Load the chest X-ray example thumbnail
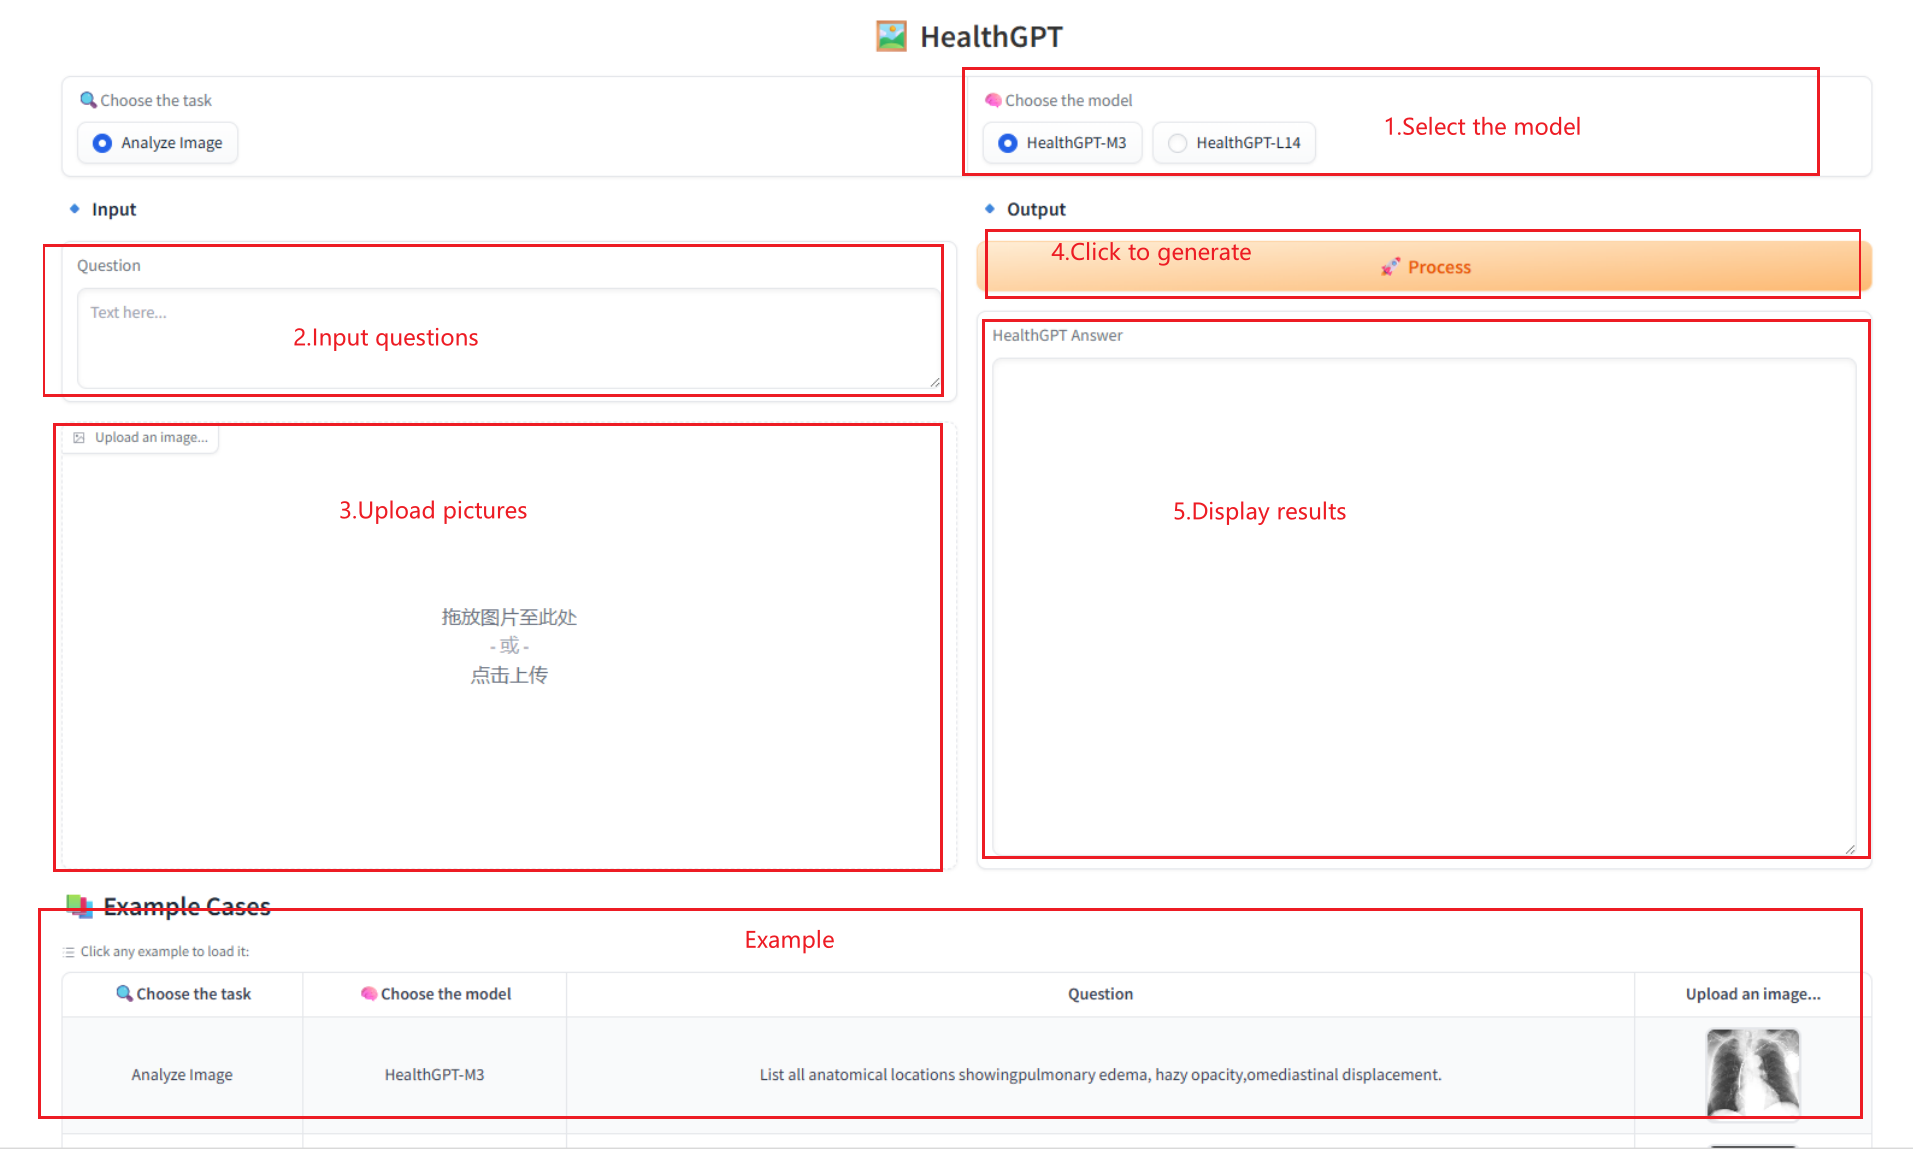 point(1752,1072)
